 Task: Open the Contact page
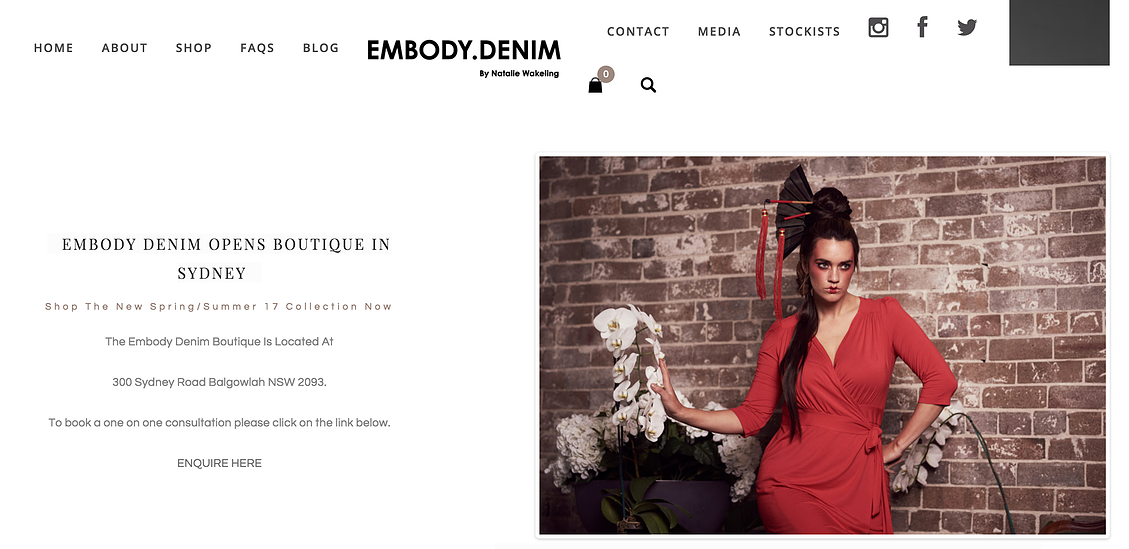pos(638,31)
